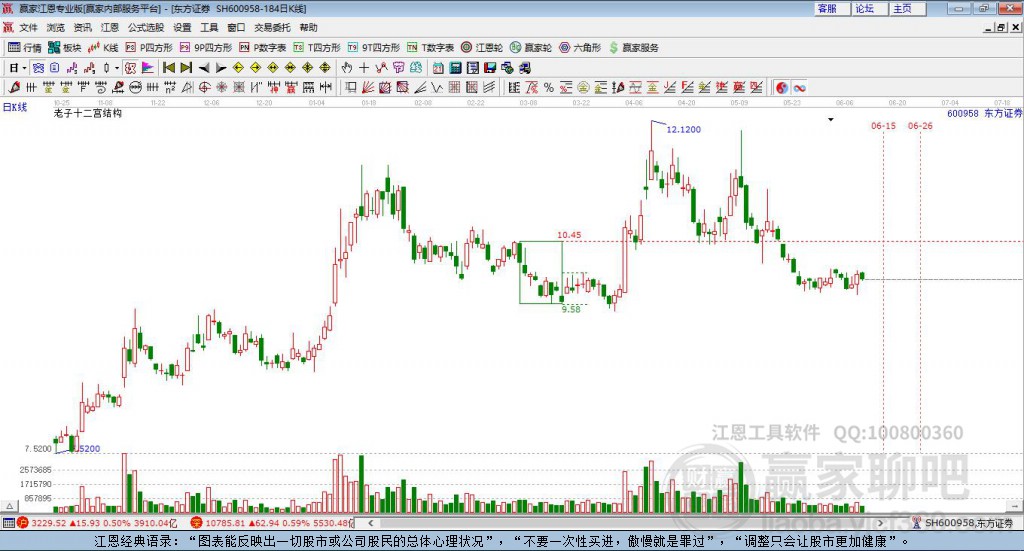Toggle the infinity loop icon
Viewport: 1024px width, 551px height.
click(799, 87)
